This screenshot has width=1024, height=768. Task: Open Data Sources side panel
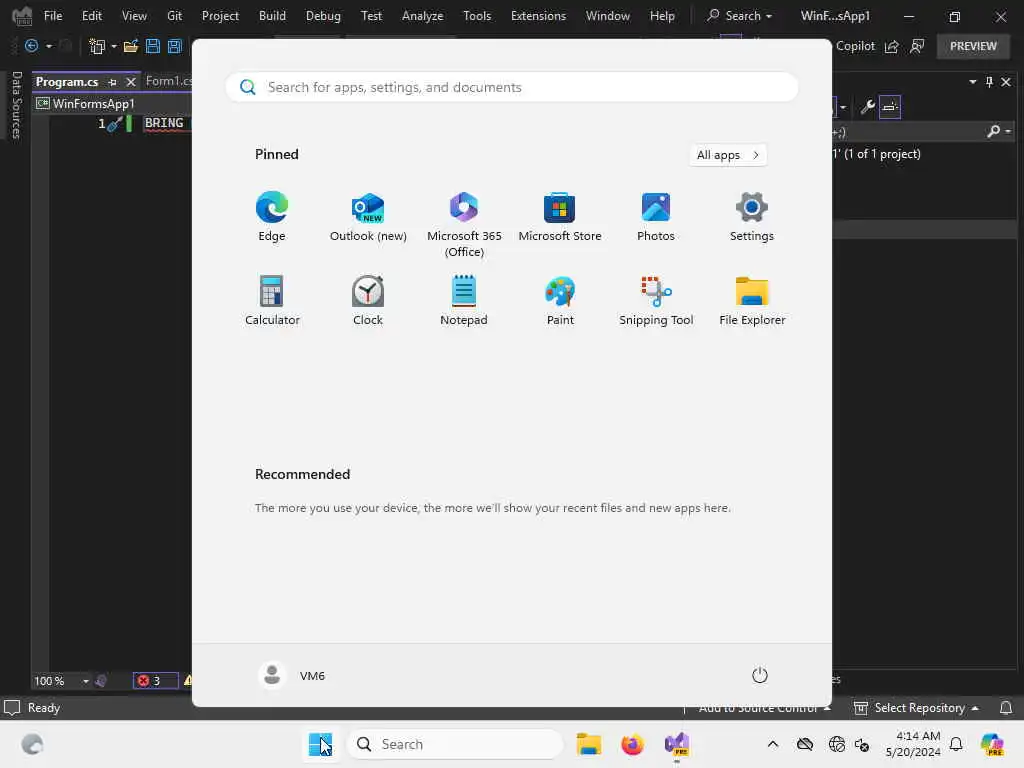coord(16,105)
